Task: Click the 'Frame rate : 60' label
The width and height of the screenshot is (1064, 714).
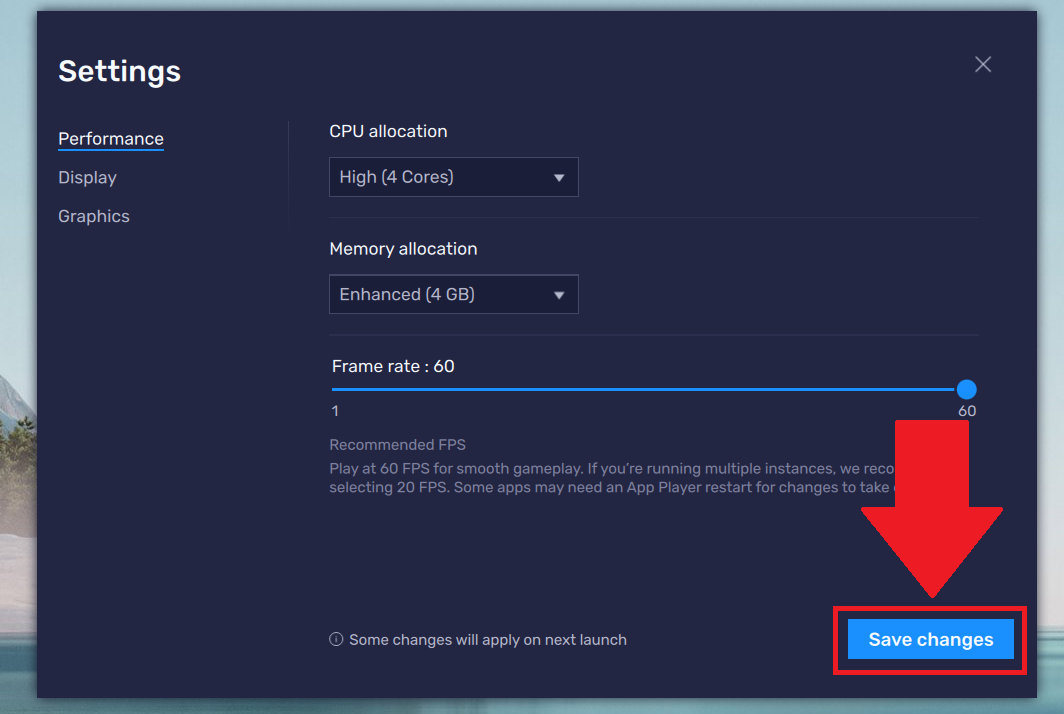Action: point(393,366)
